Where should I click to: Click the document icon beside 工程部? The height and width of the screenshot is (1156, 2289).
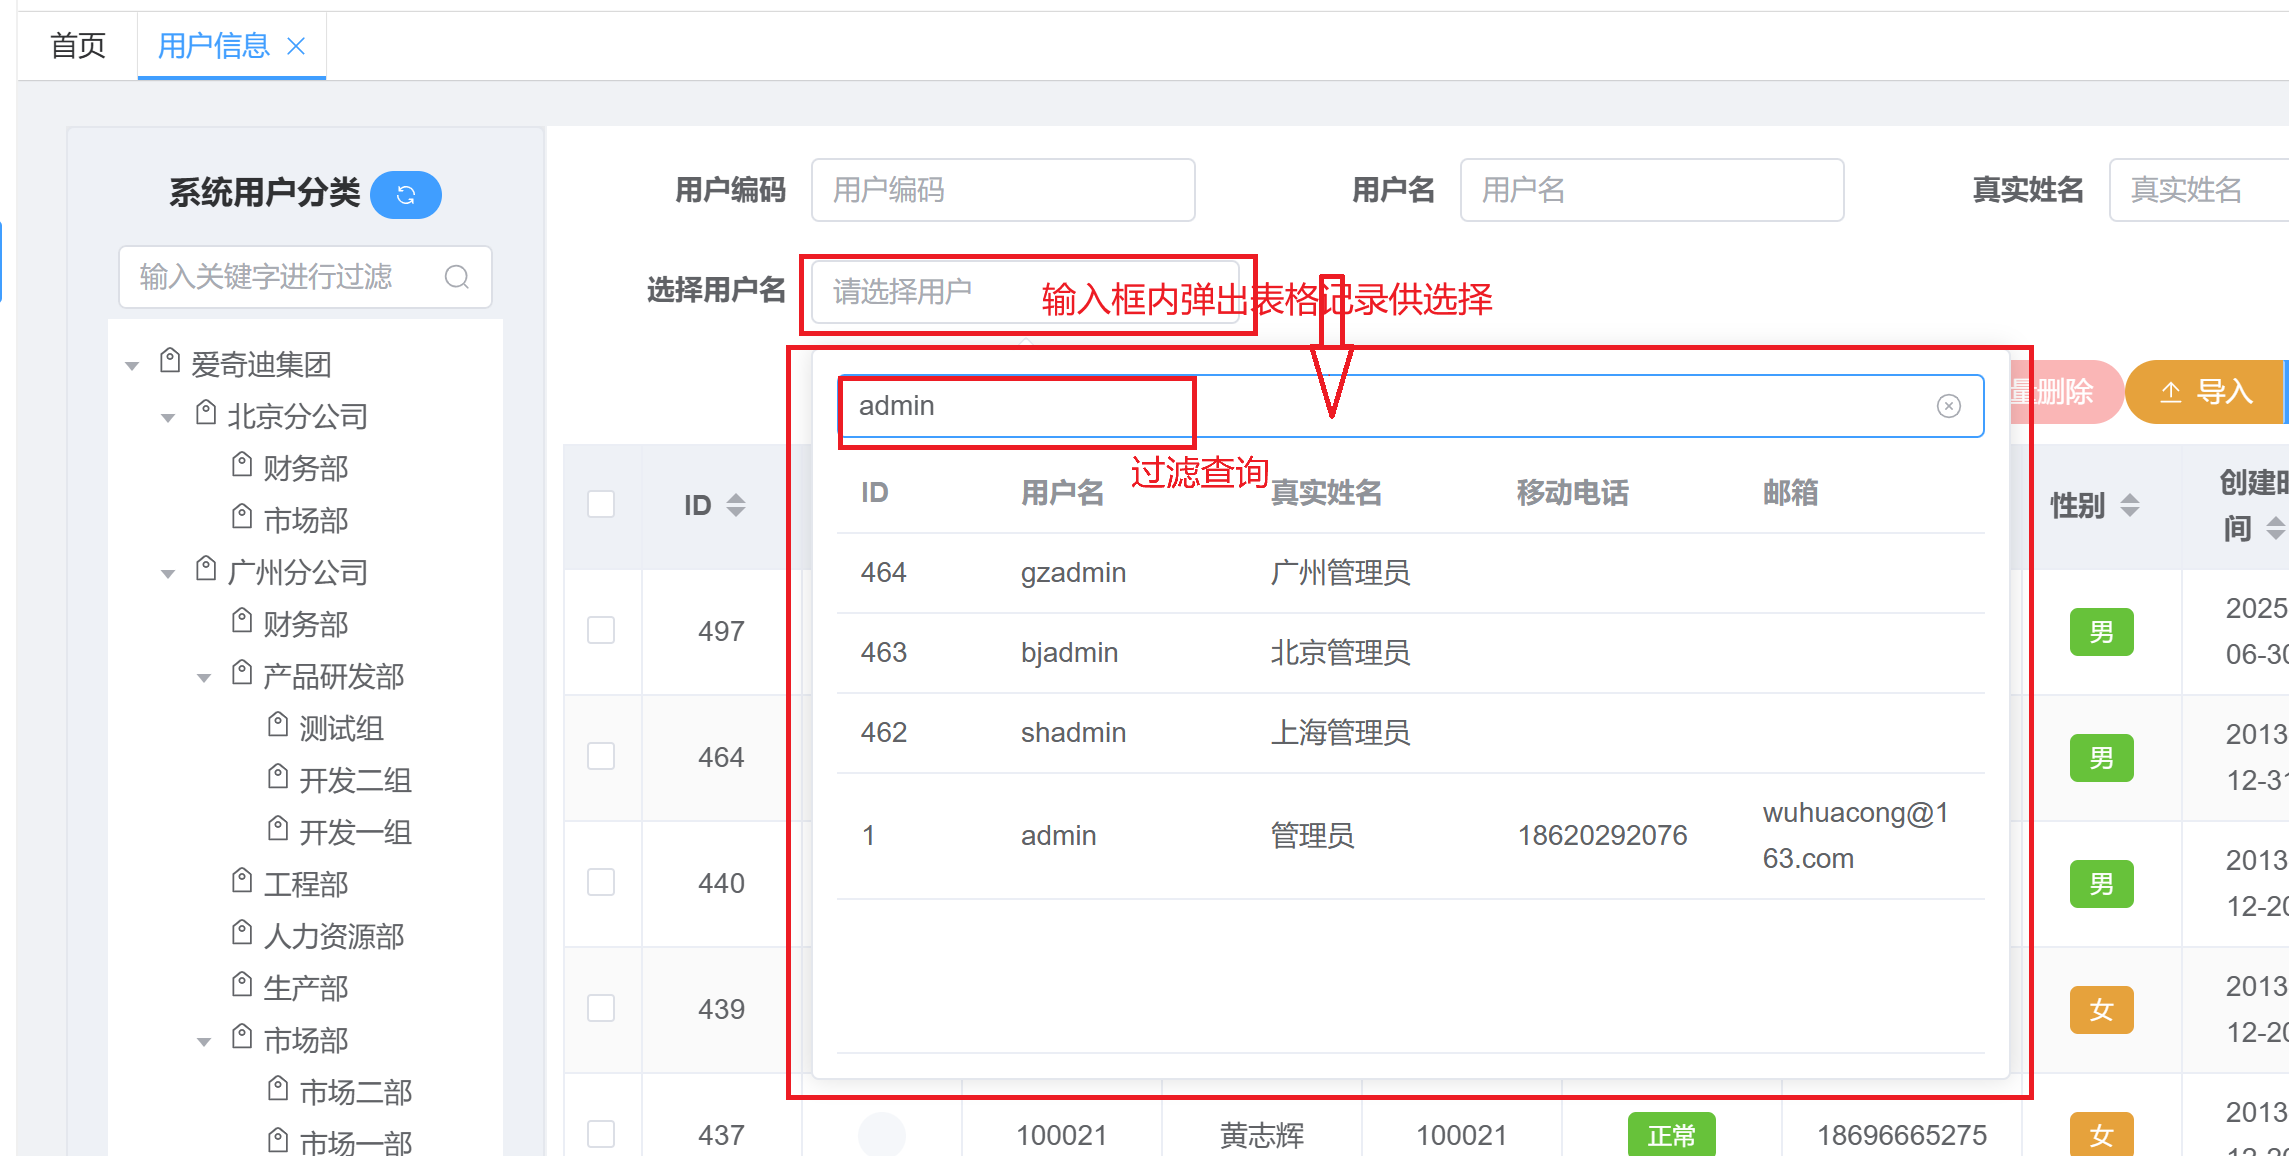(x=241, y=881)
